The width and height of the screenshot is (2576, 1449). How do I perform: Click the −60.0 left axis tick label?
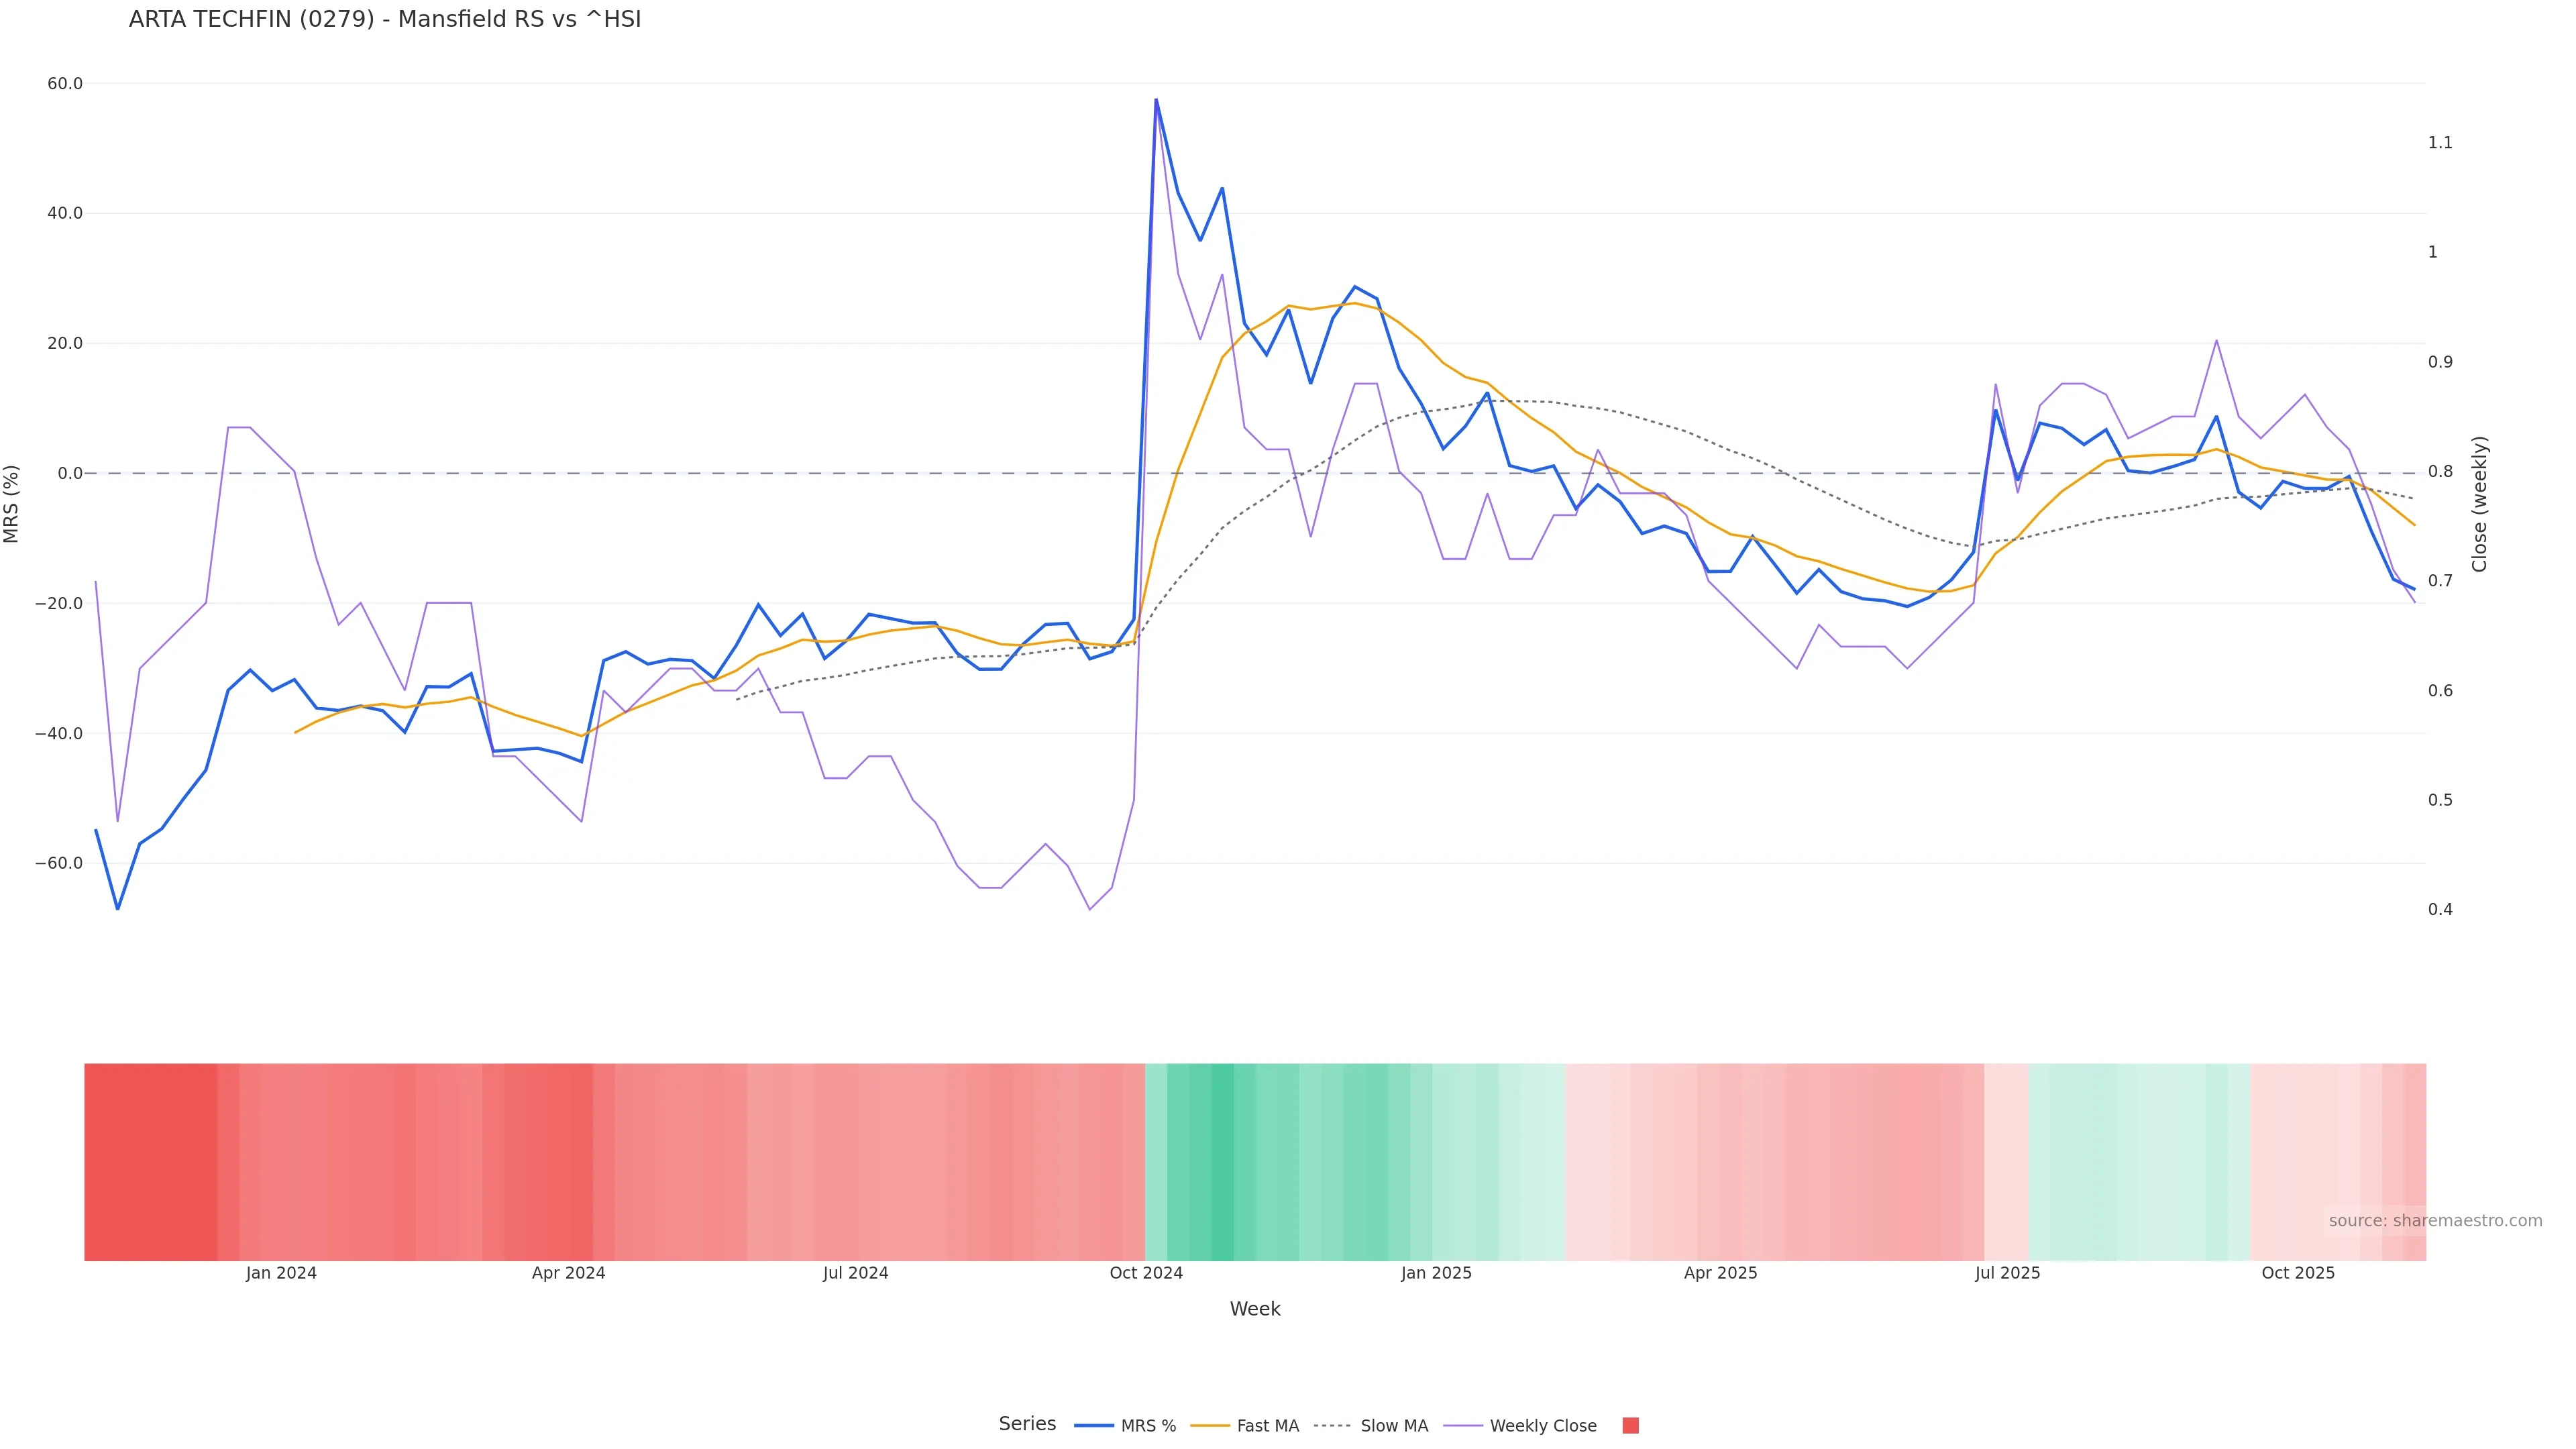pos(59,863)
